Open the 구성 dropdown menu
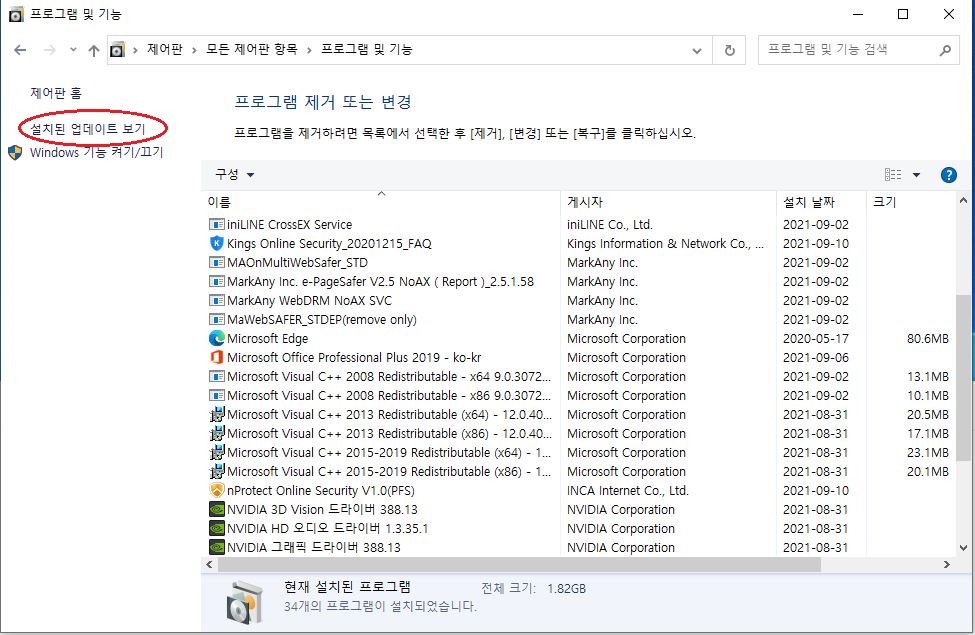975x635 pixels. tap(234, 175)
